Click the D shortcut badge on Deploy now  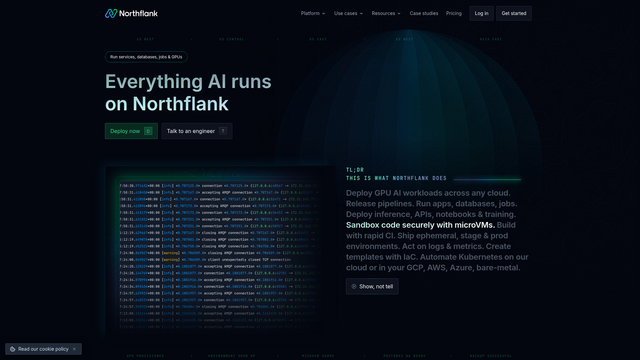point(148,131)
